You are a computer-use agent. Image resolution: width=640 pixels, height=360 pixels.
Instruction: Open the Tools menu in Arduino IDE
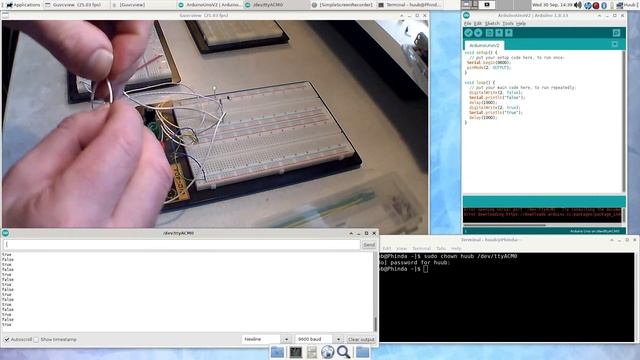click(508, 24)
